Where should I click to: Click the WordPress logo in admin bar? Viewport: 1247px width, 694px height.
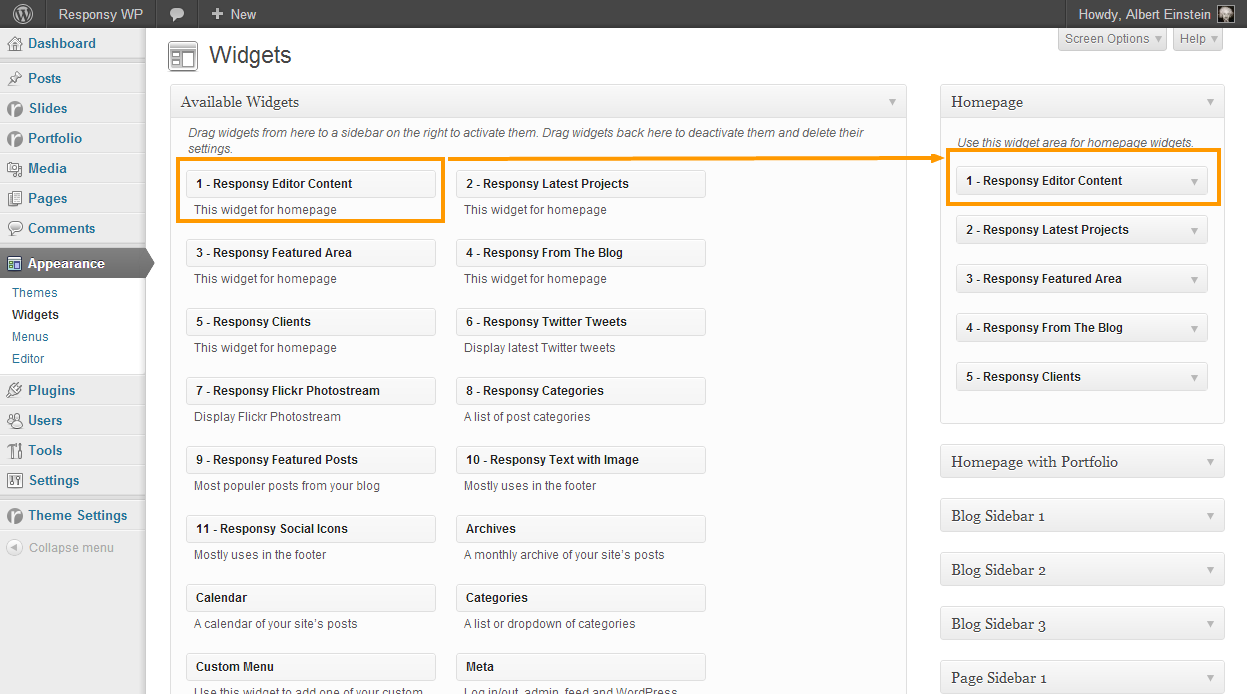(22, 14)
